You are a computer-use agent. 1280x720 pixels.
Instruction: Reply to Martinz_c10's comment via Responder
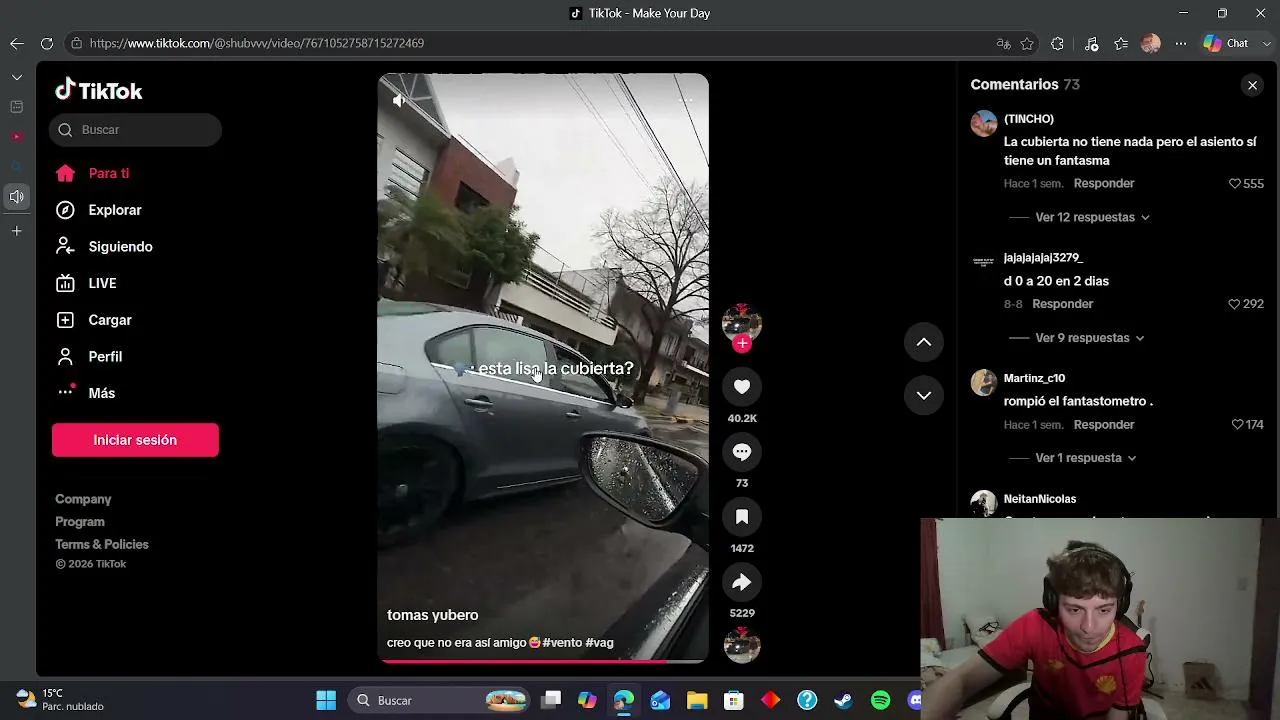(x=1104, y=425)
